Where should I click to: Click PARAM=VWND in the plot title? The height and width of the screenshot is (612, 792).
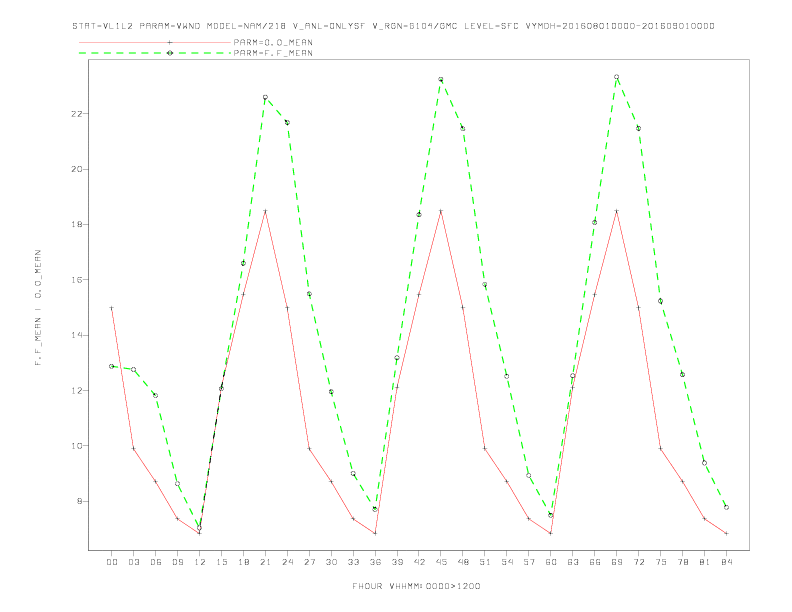click(170, 26)
